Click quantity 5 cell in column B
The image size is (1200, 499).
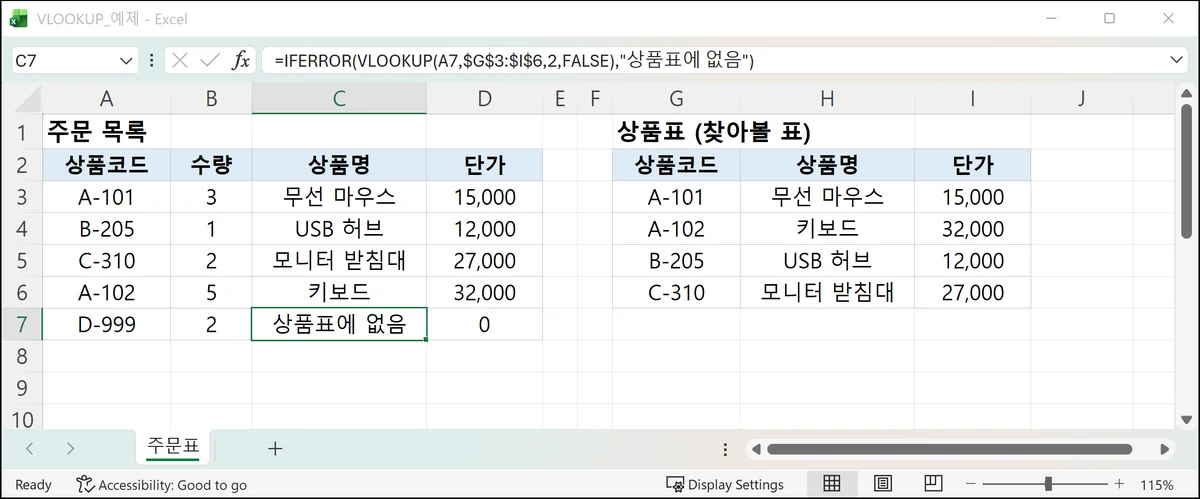(x=211, y=292)
